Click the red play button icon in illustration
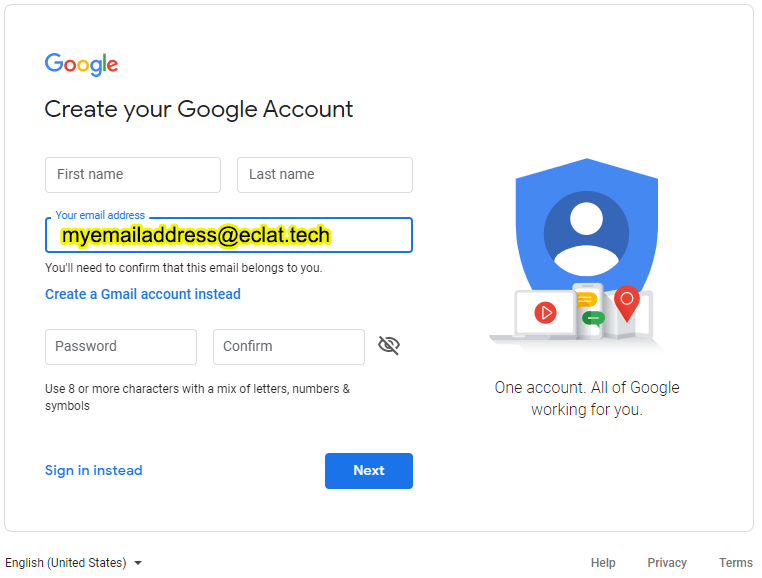Viewport: 762px width, 578px height. point(545,313)
